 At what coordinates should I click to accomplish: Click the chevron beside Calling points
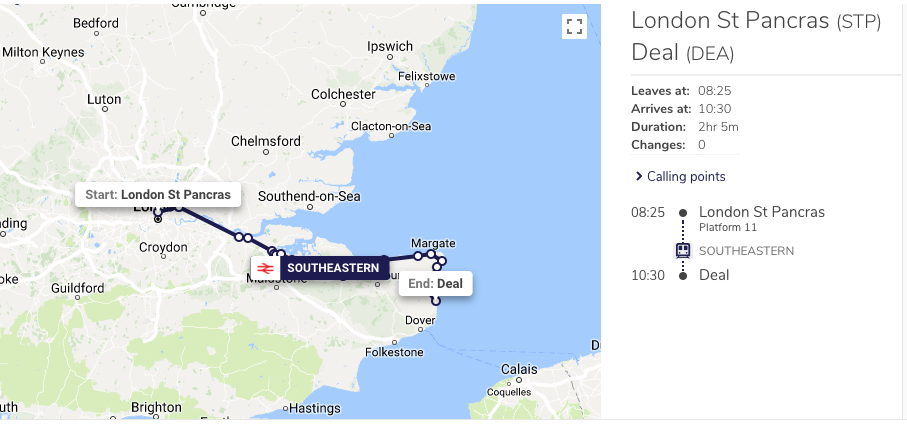pos(639,176)
